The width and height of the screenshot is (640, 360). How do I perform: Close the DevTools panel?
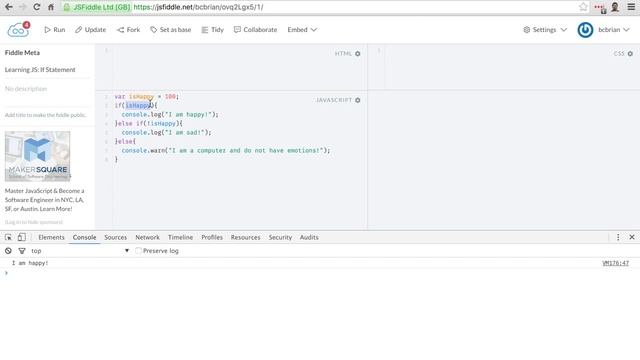[632, 237]
